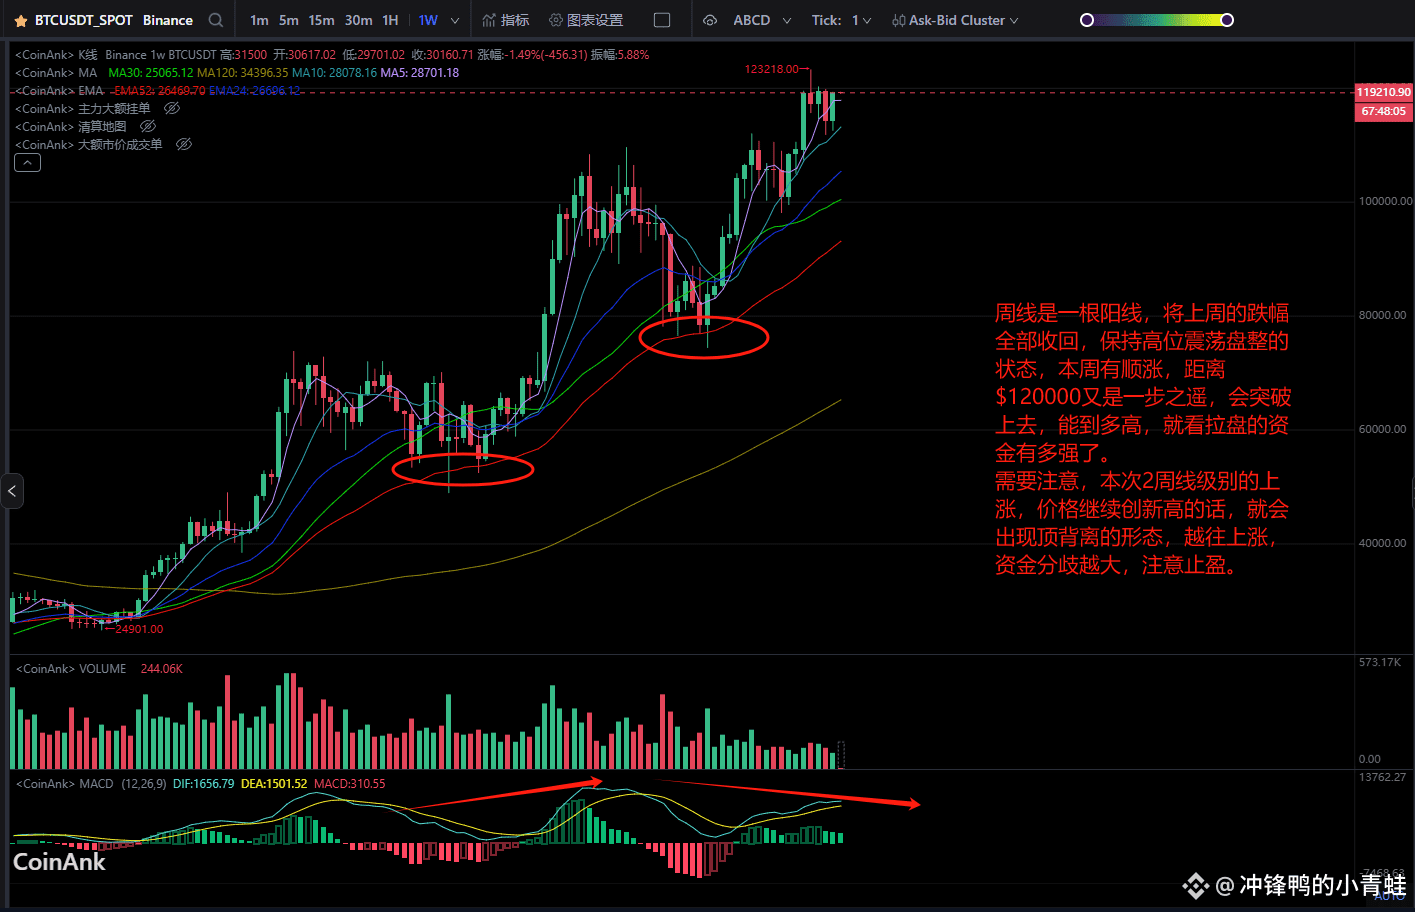This screenshot has width=1415, height=912.
Task: Click the right handle of color gradient slider
Action: 1227,20
